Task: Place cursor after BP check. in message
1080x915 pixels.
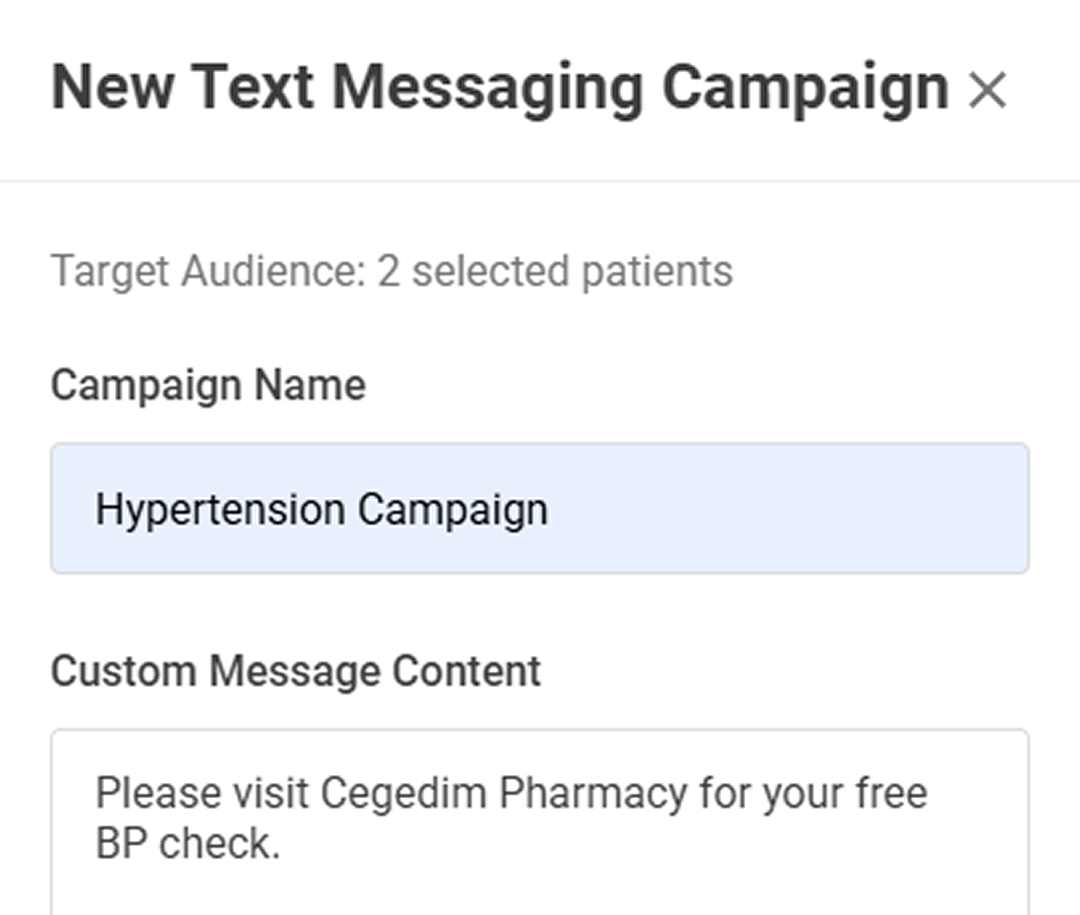Action: pos(284,844)
